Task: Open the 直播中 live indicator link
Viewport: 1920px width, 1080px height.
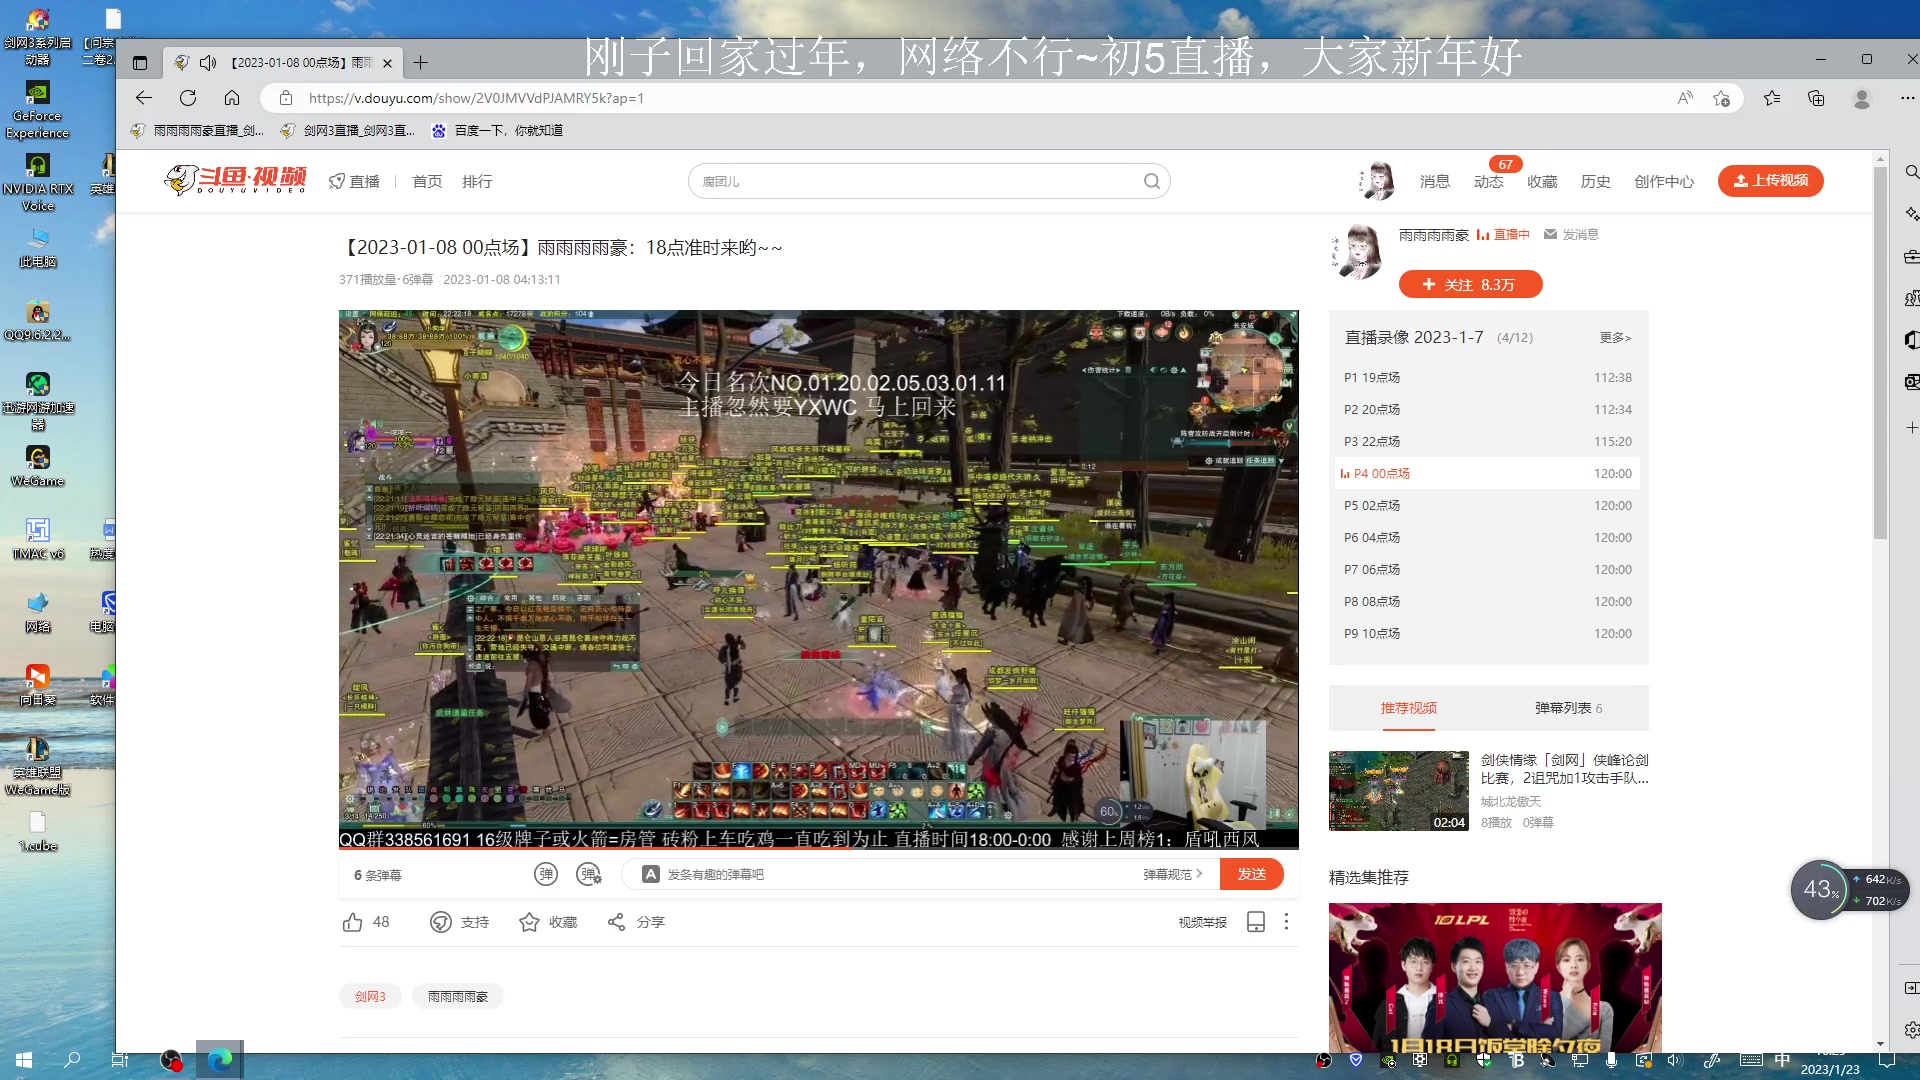Action: [1503, 234]
